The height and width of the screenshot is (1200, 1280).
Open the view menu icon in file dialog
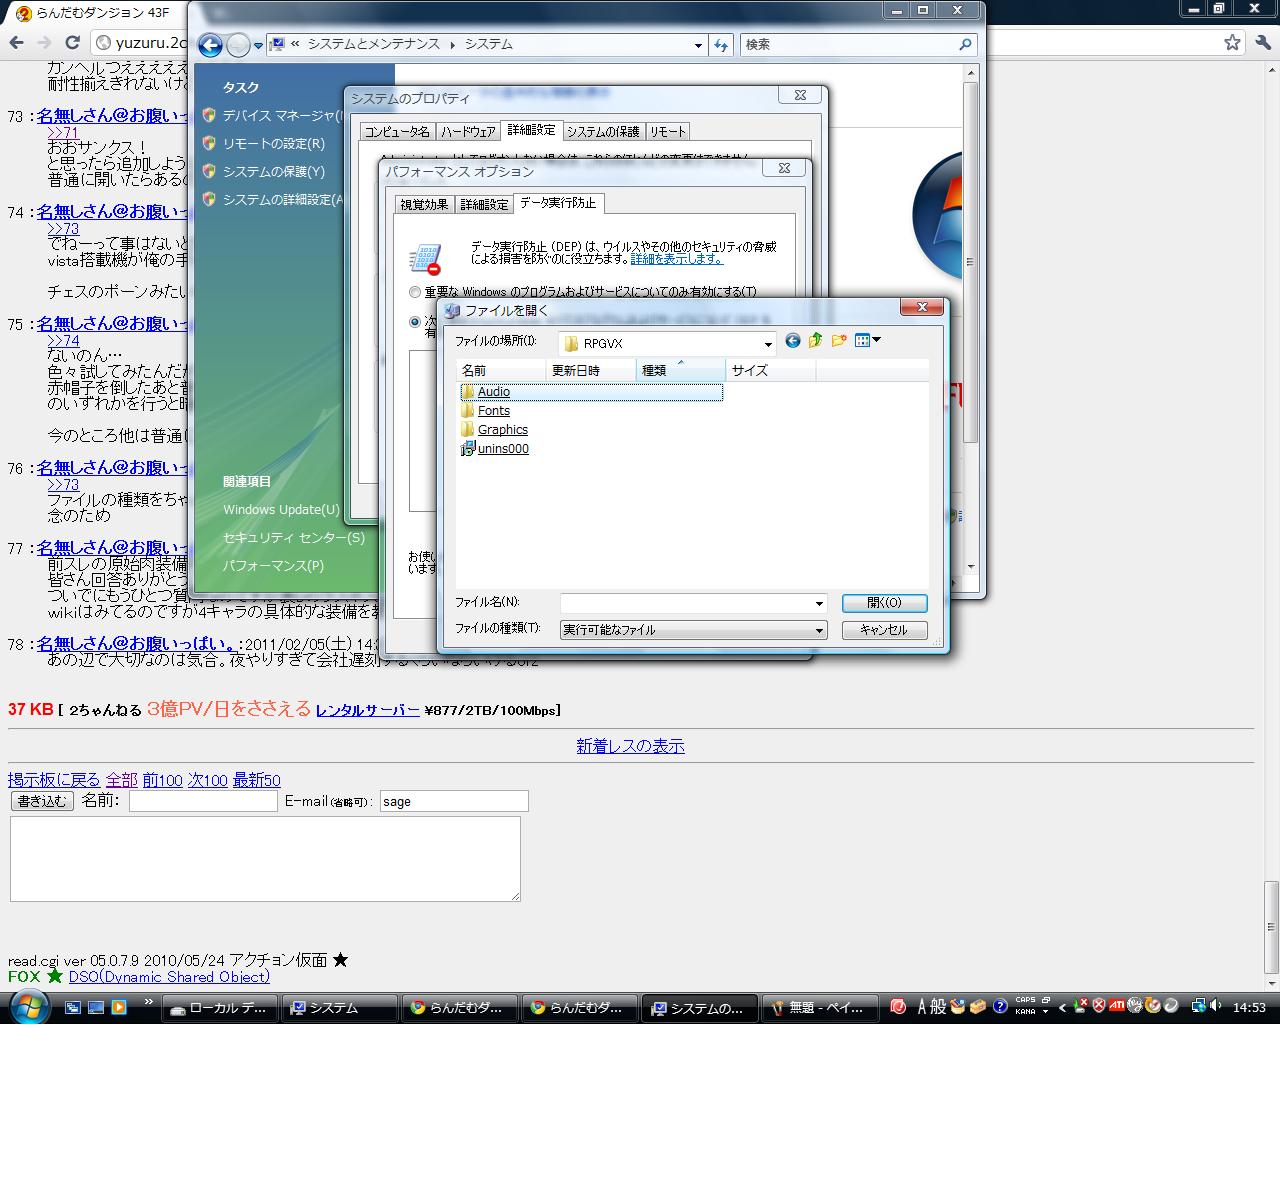pyautogui.click(x=867, y=341)
